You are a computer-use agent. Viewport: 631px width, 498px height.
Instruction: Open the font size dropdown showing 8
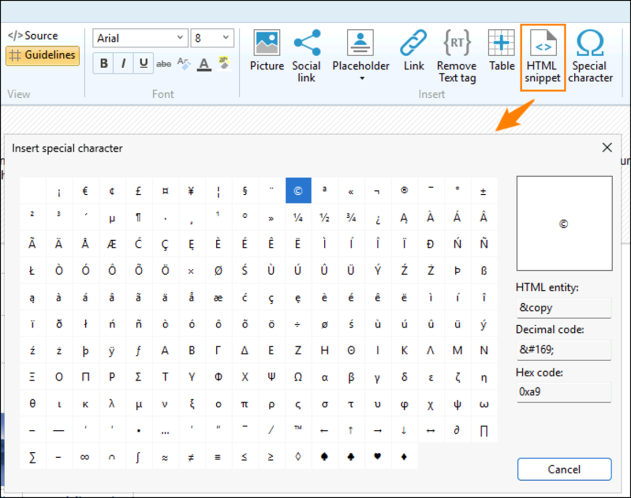[x=212, y=38]
